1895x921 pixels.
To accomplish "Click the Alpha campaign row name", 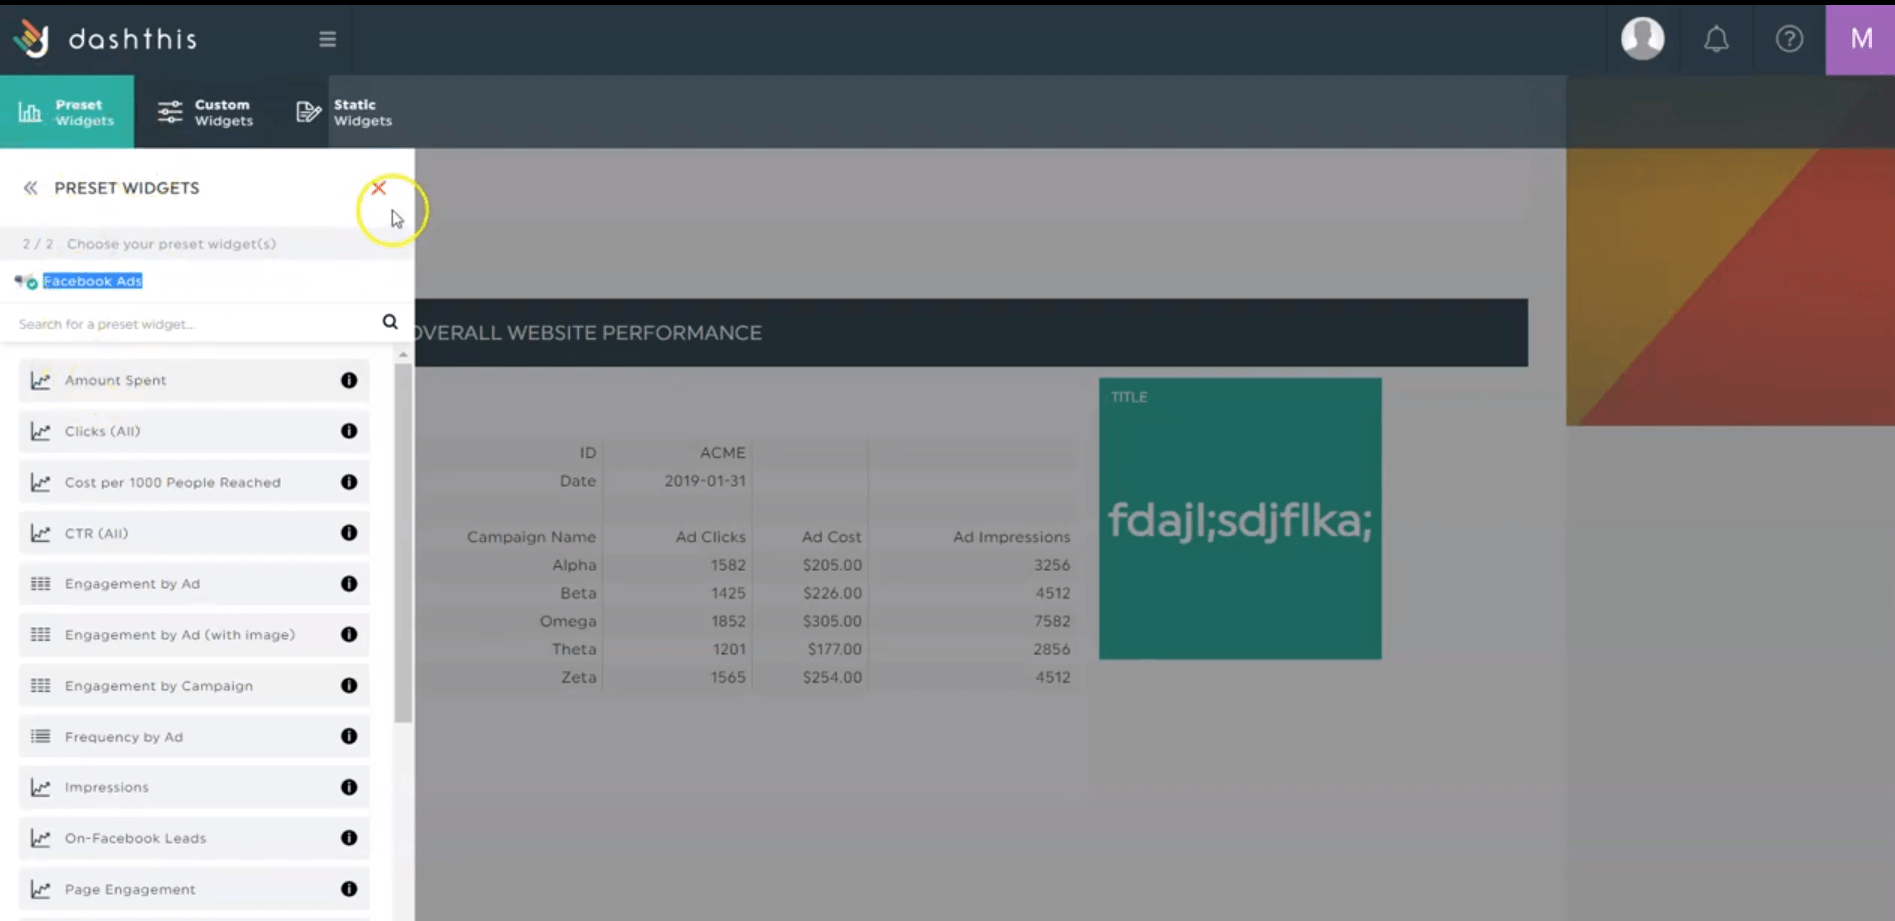I will pos(574,565).
